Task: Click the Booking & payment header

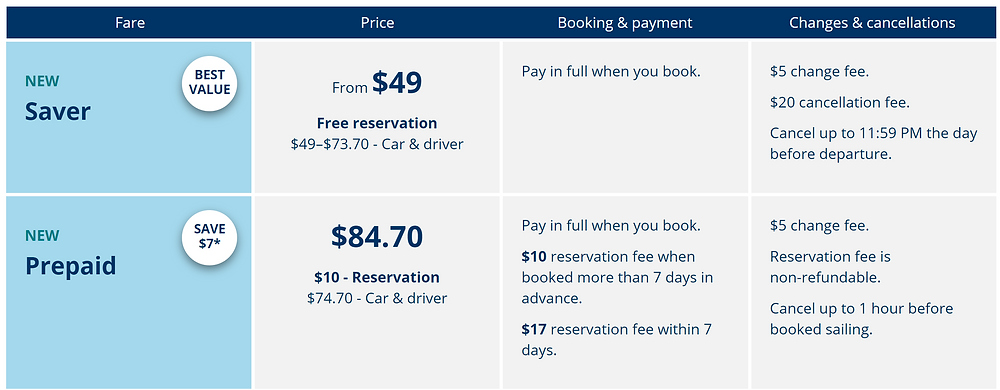Action: (625, 23)
